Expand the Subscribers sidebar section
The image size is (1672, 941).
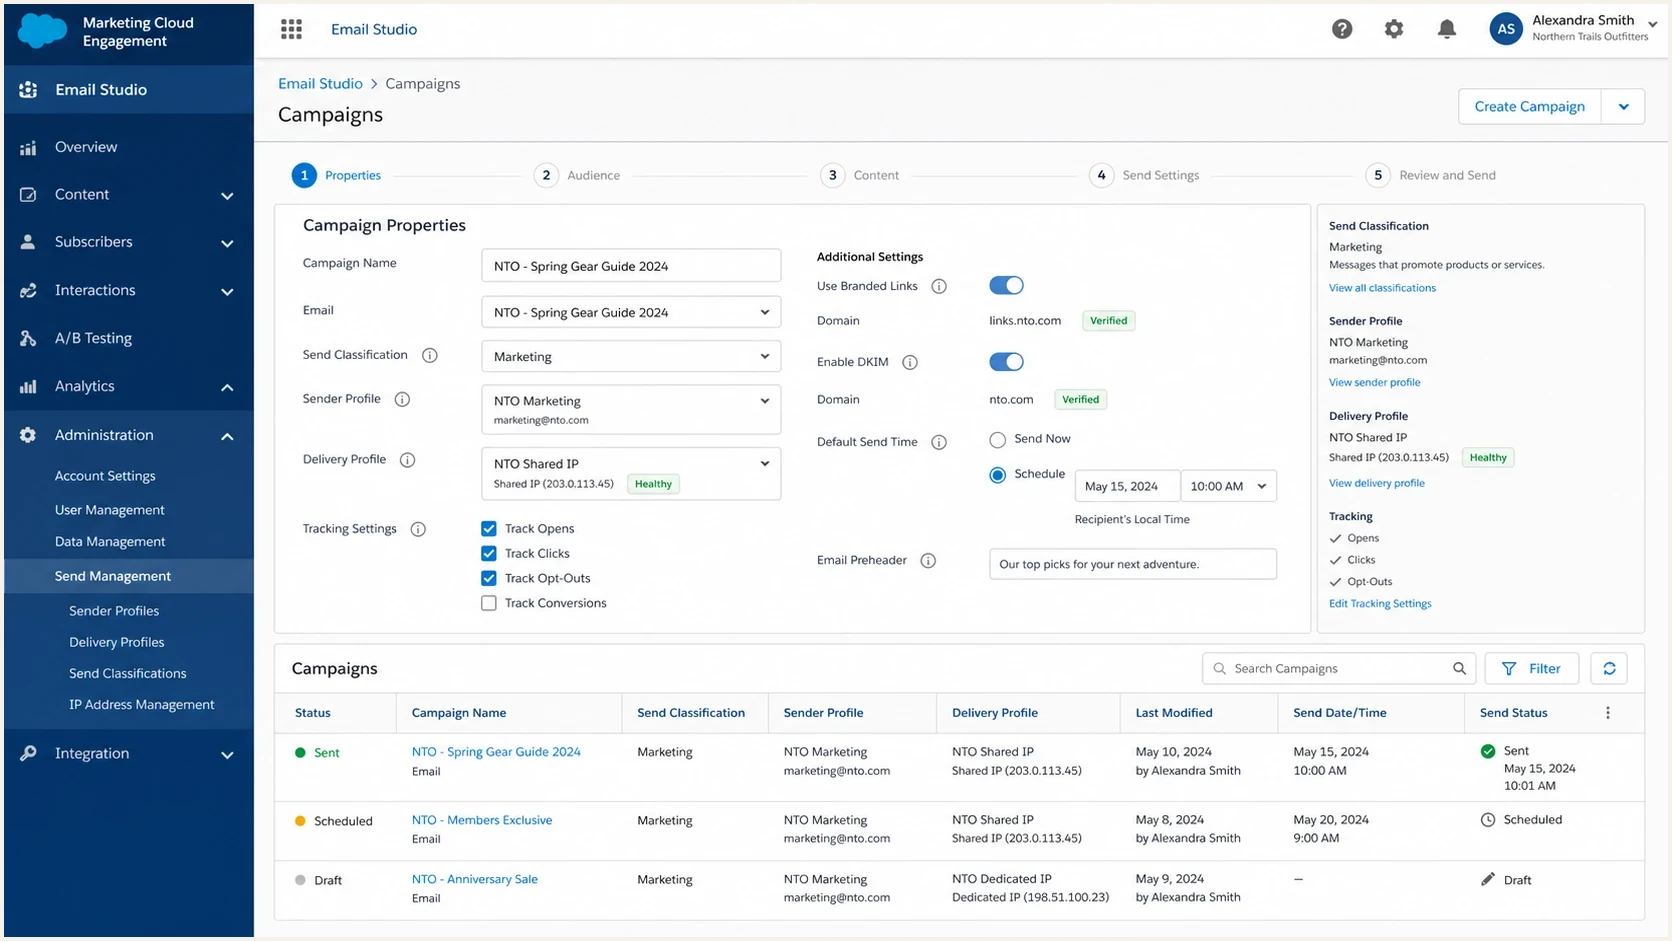[x=227, y=243]
